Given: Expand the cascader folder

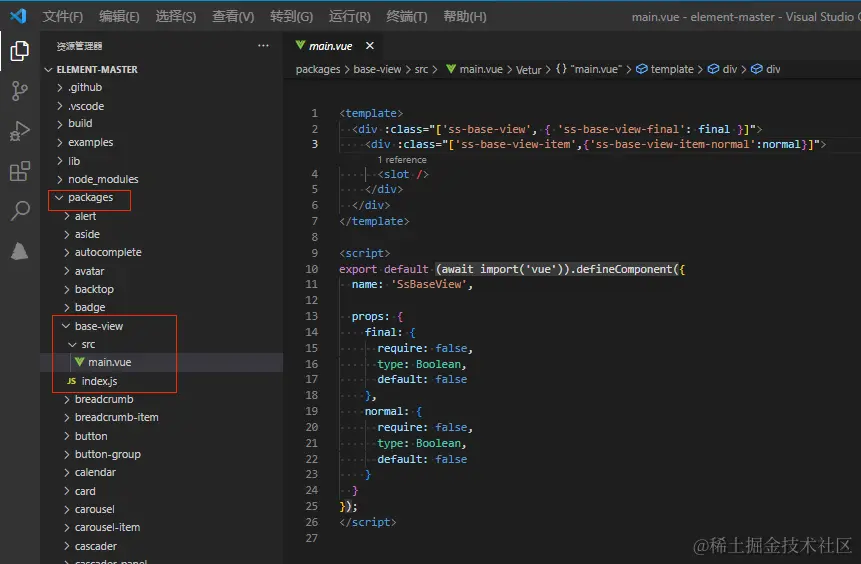Looking at the screenshot, I should pyautogui.click(x=161, y=546).
